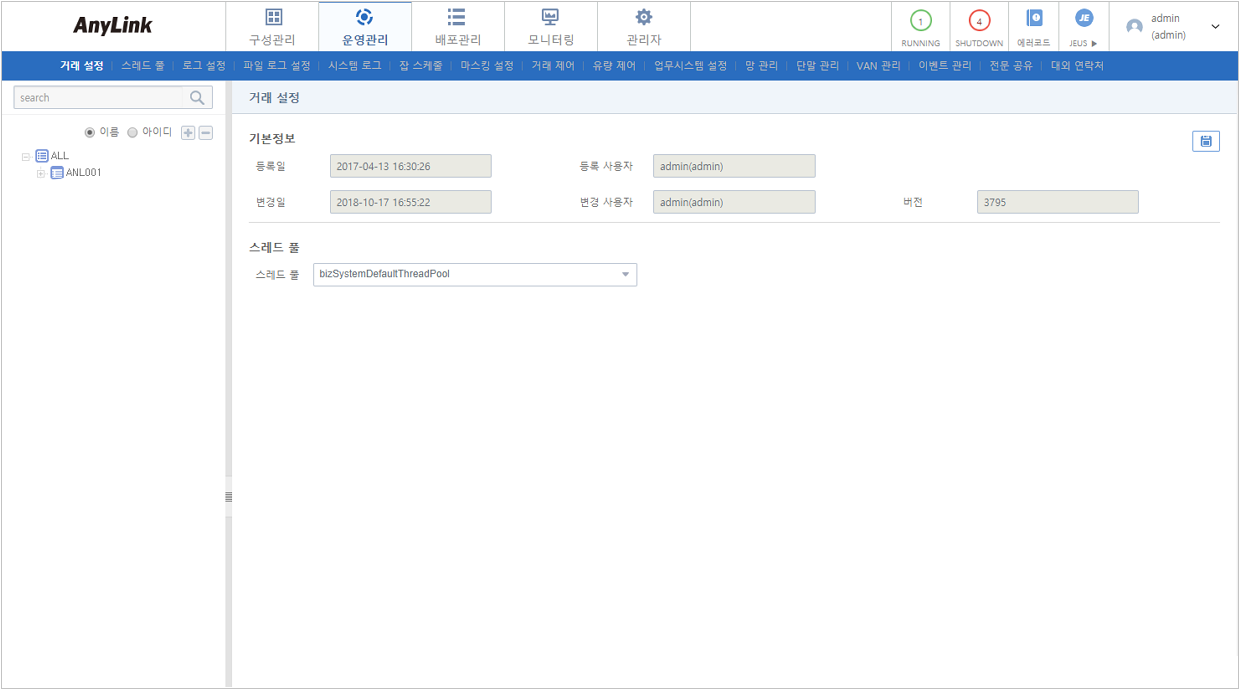Select the 이름 radio button
This screenshot has height=696, width=1241.
(x=90, y=133)
